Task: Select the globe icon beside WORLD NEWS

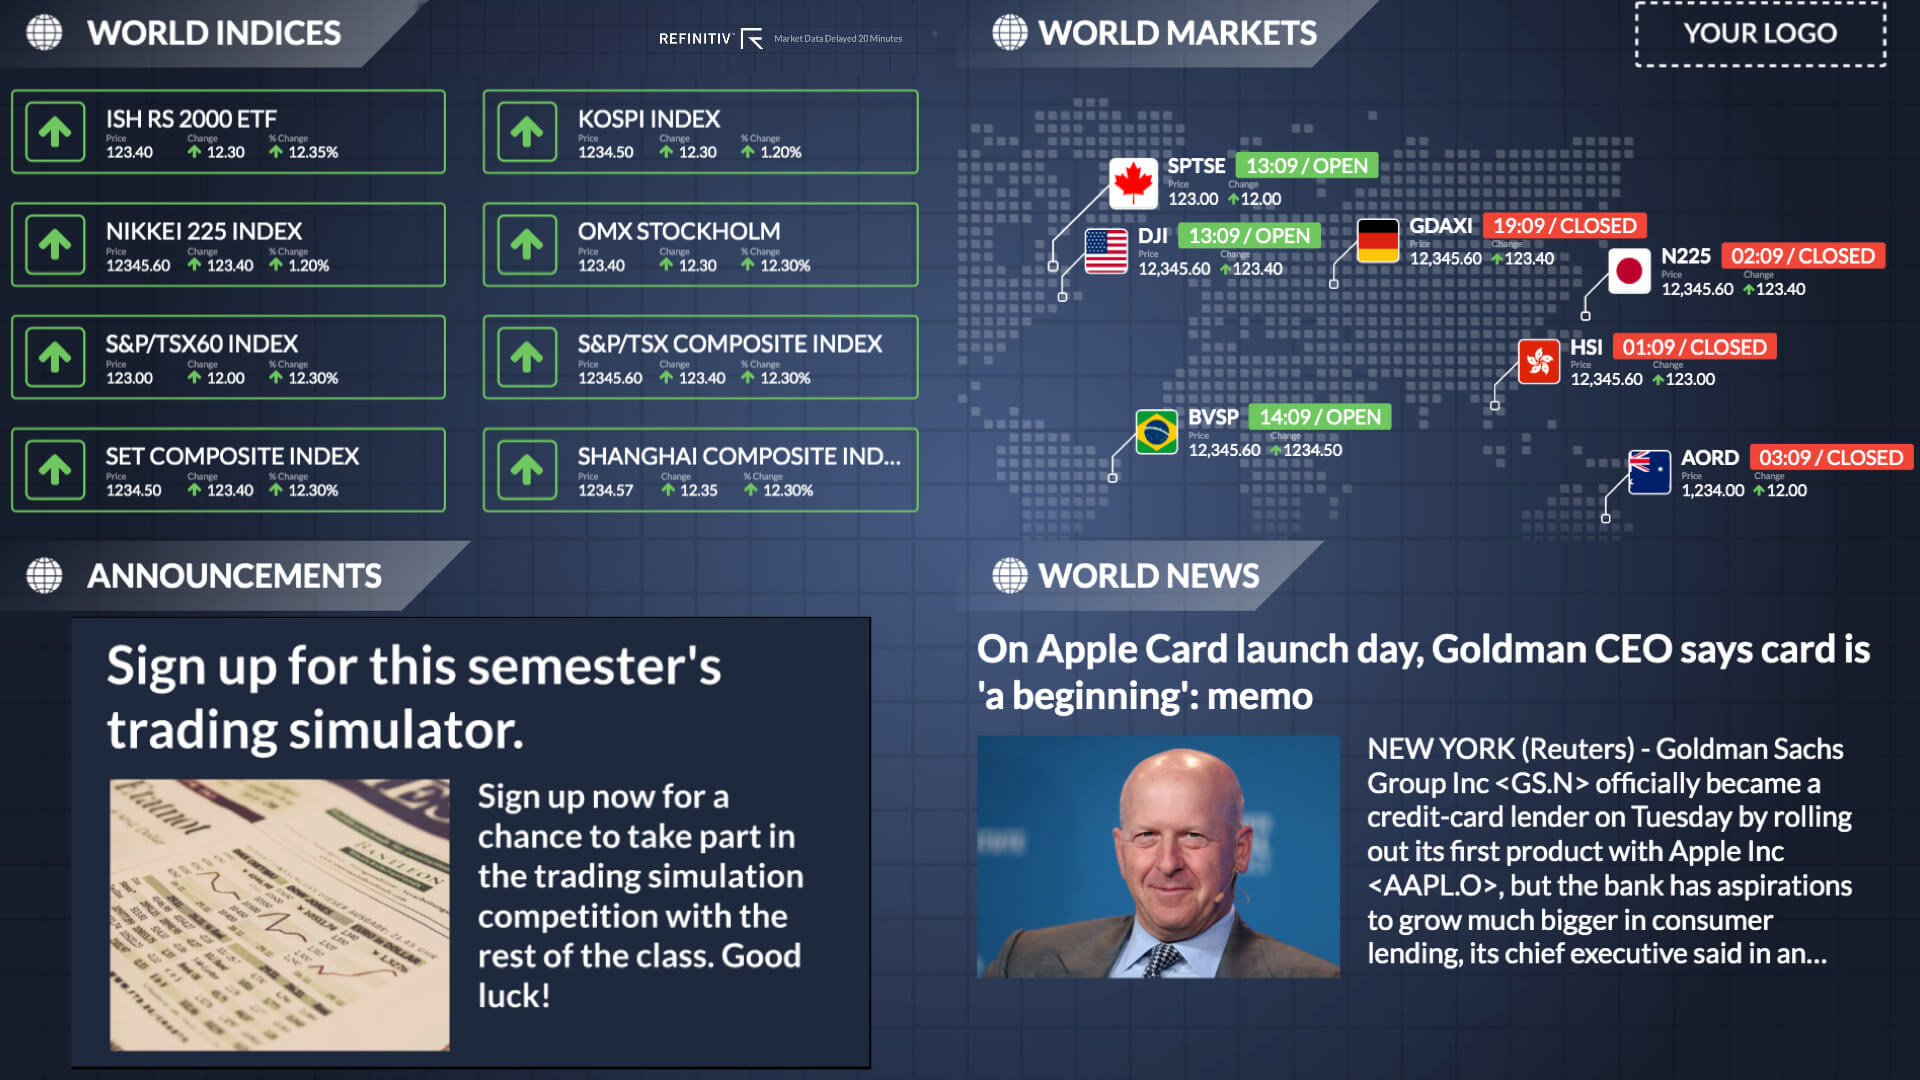Action: tap(1010, 575)
